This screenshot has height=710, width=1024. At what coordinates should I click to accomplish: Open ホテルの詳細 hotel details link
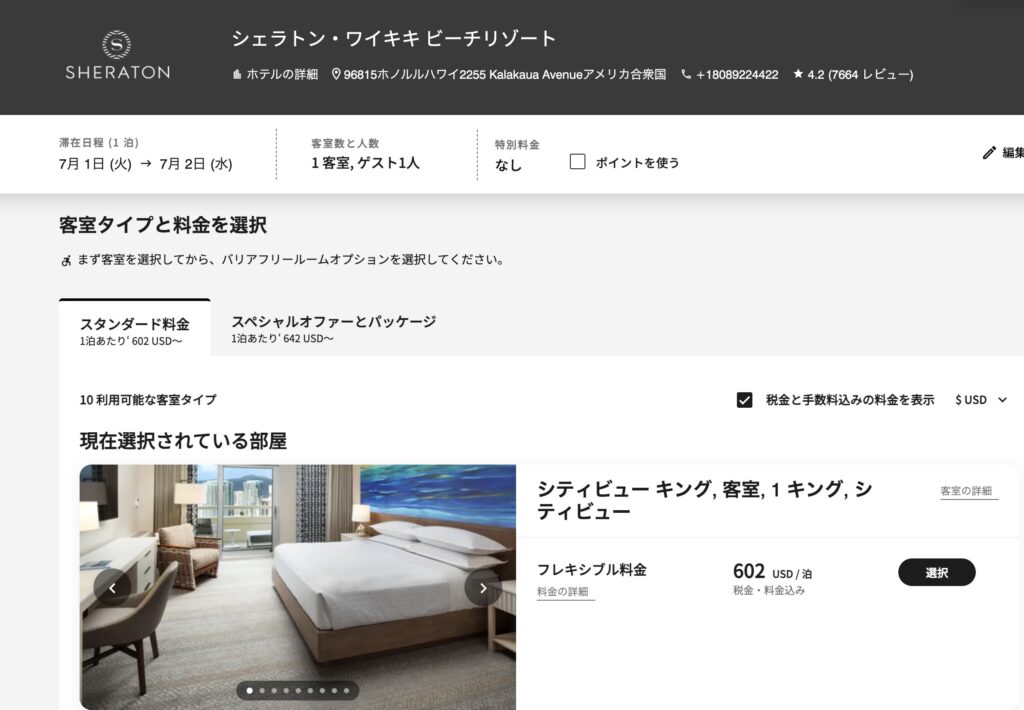click(x=275, y=74)
